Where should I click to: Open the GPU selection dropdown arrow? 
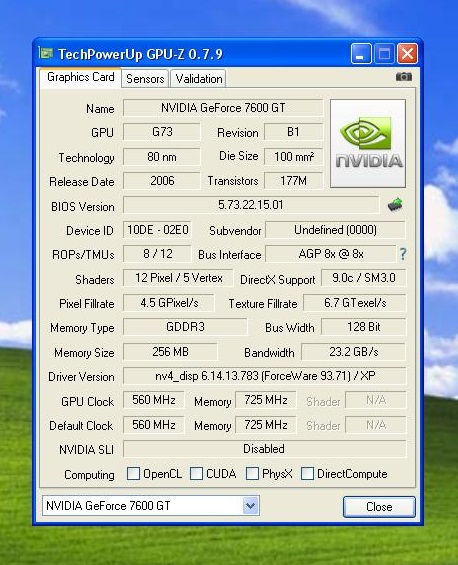pos(250,506)
